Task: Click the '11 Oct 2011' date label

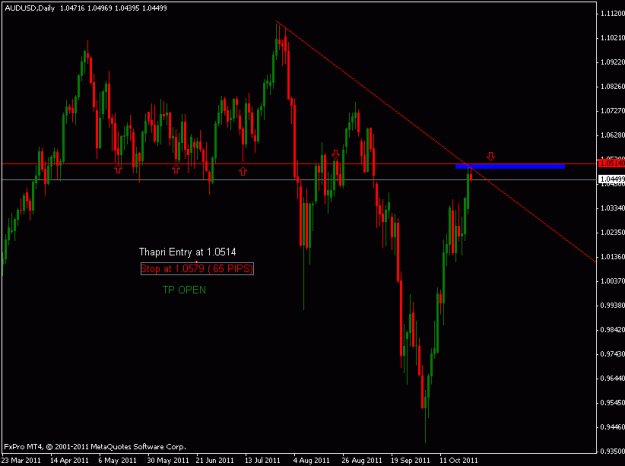Action: pyautogui.click(x=458, y=460)
